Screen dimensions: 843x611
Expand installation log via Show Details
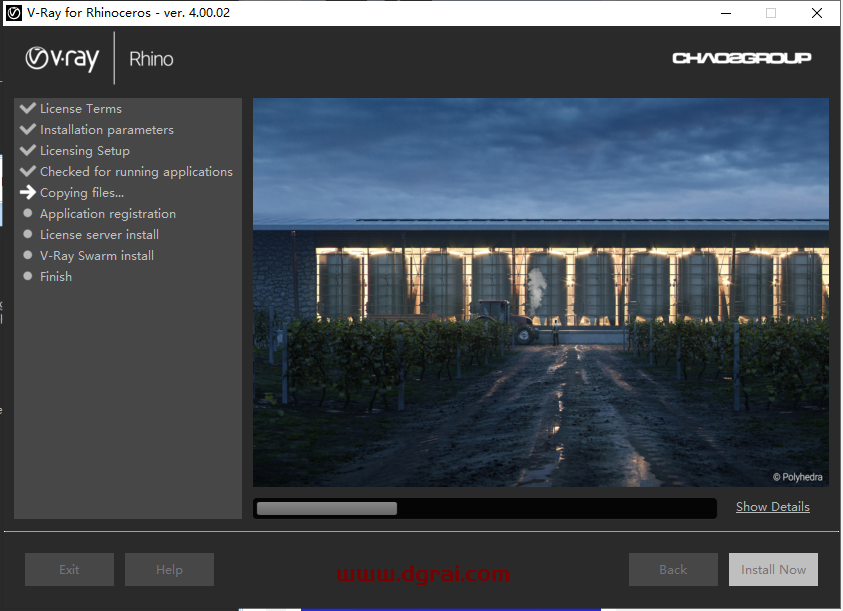772,507
